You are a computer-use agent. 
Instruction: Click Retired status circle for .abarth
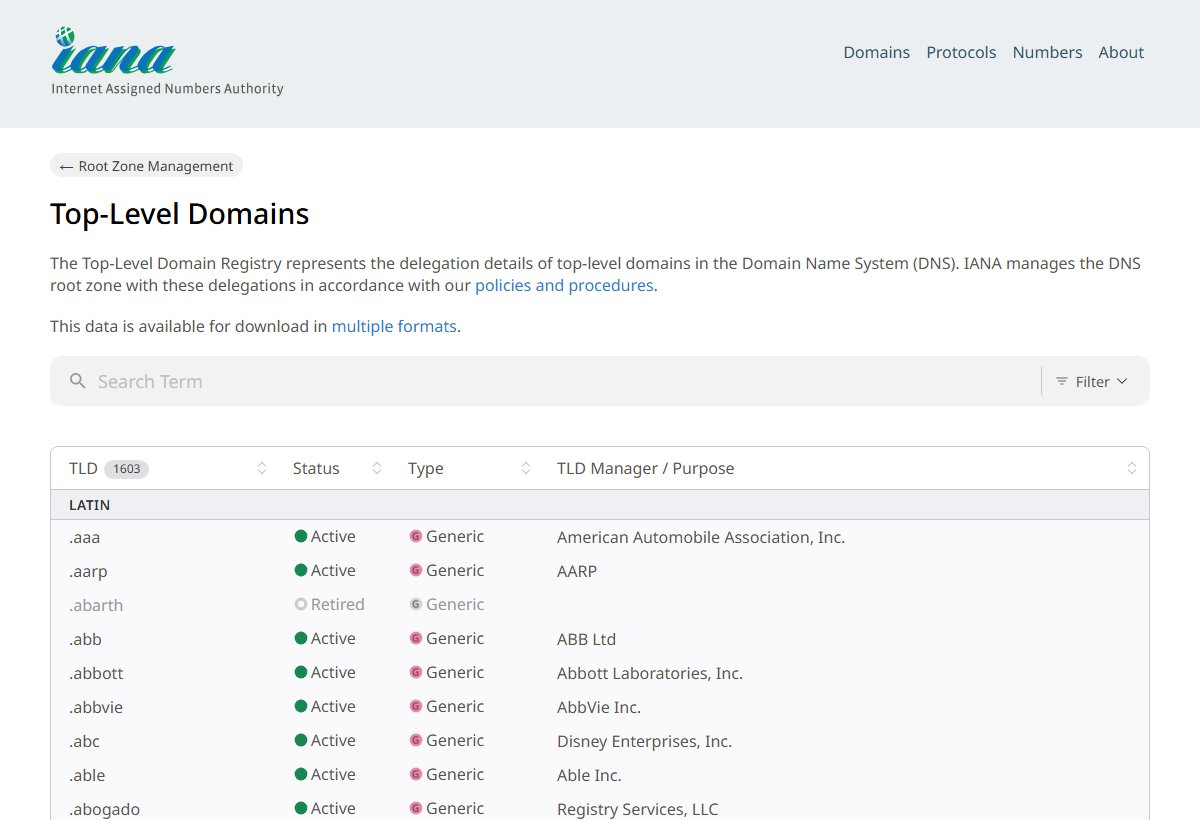(300, 605)
